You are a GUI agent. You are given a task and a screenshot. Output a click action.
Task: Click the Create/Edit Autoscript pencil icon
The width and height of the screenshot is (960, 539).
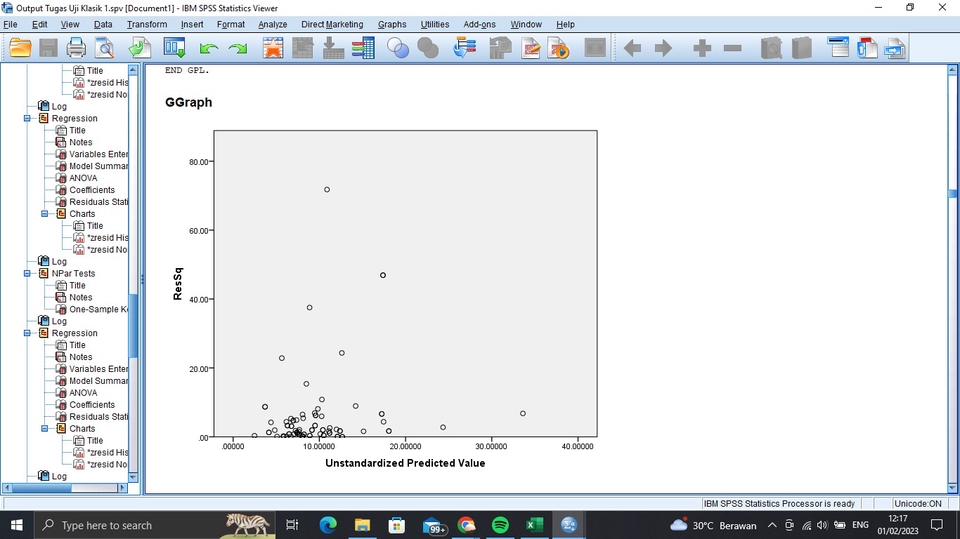531,48
